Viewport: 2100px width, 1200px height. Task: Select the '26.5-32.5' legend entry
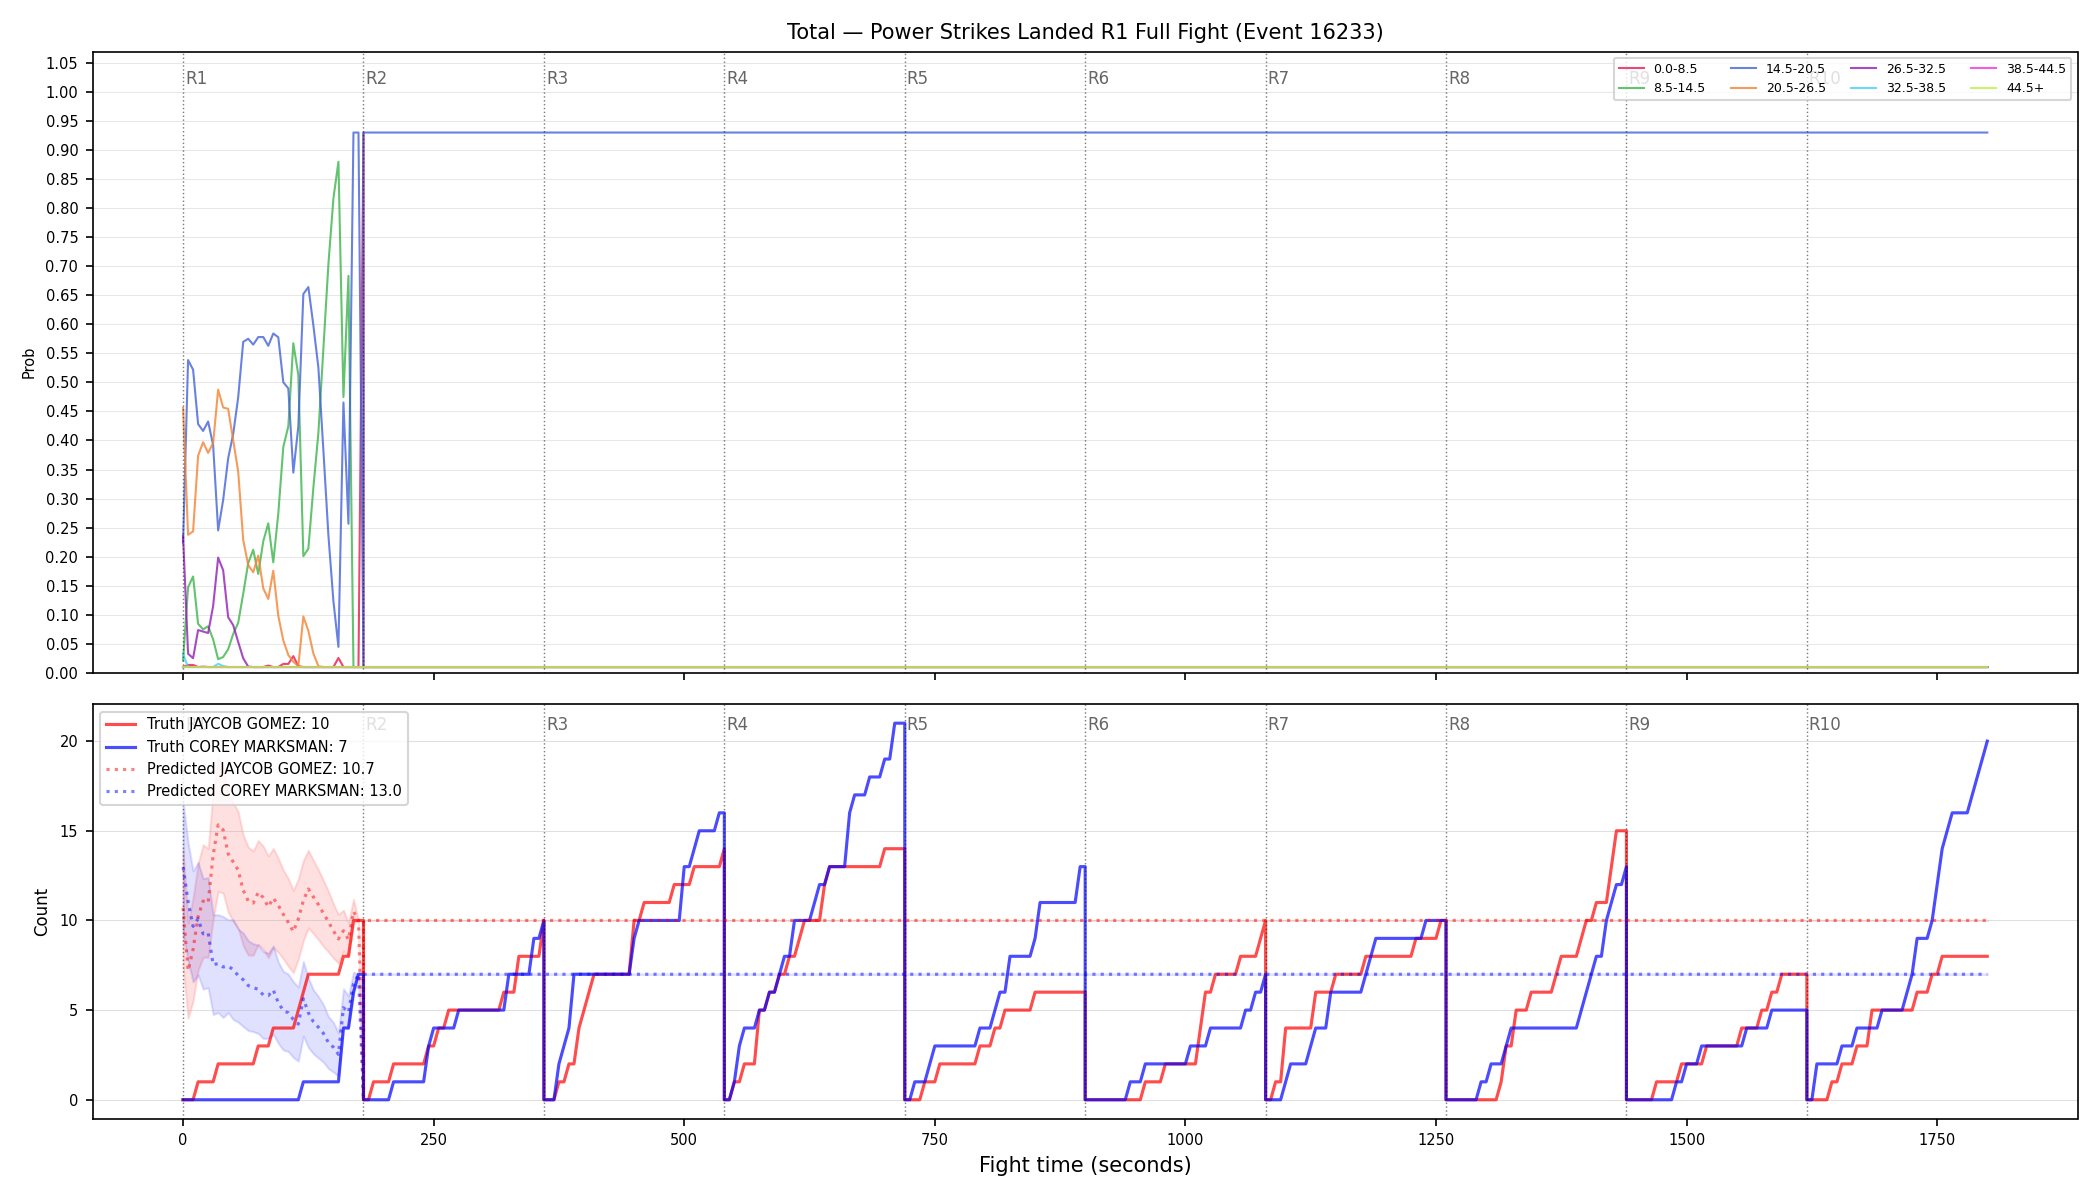coord(1898,69)
